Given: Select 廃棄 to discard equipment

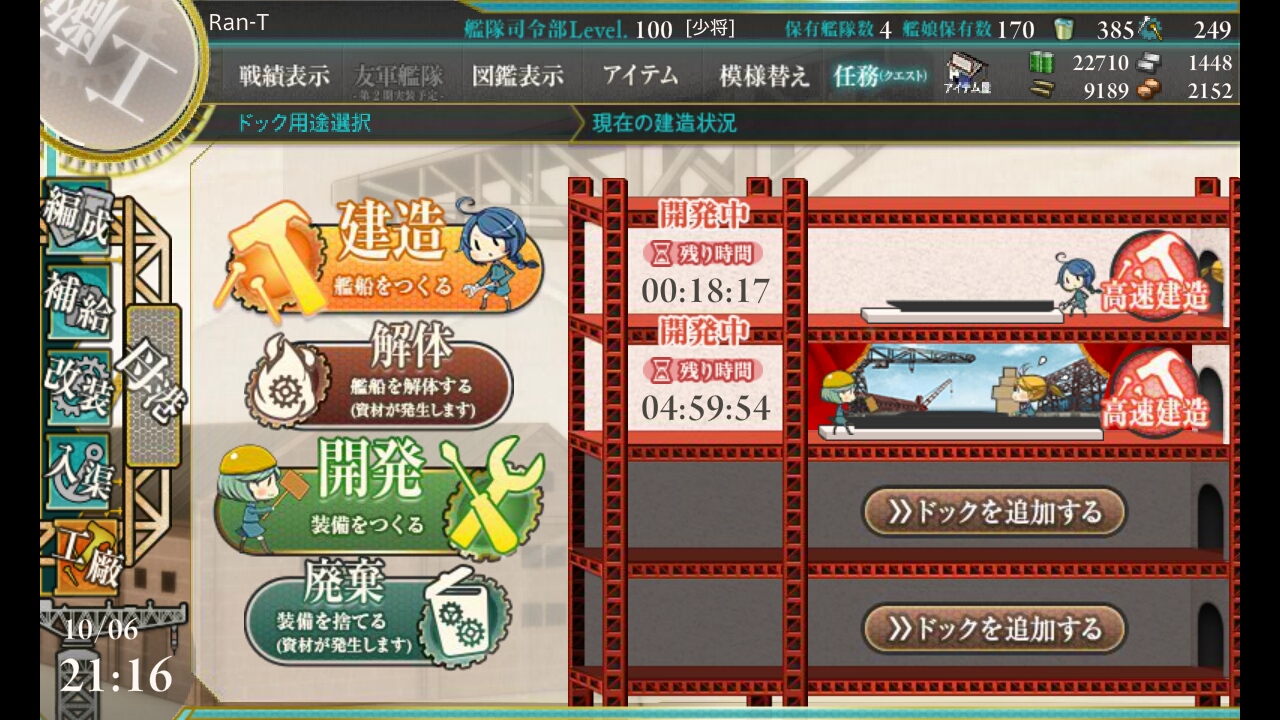Looking at the screenshot, I should pyautogui.click(x=378, y=613).
